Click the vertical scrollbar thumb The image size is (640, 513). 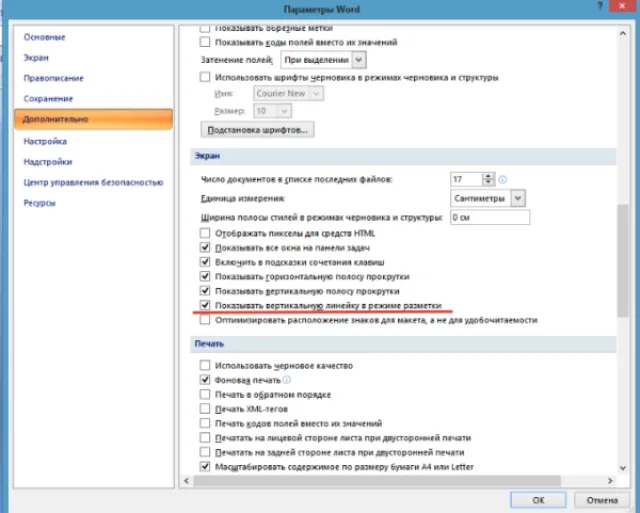click(623, 260)
